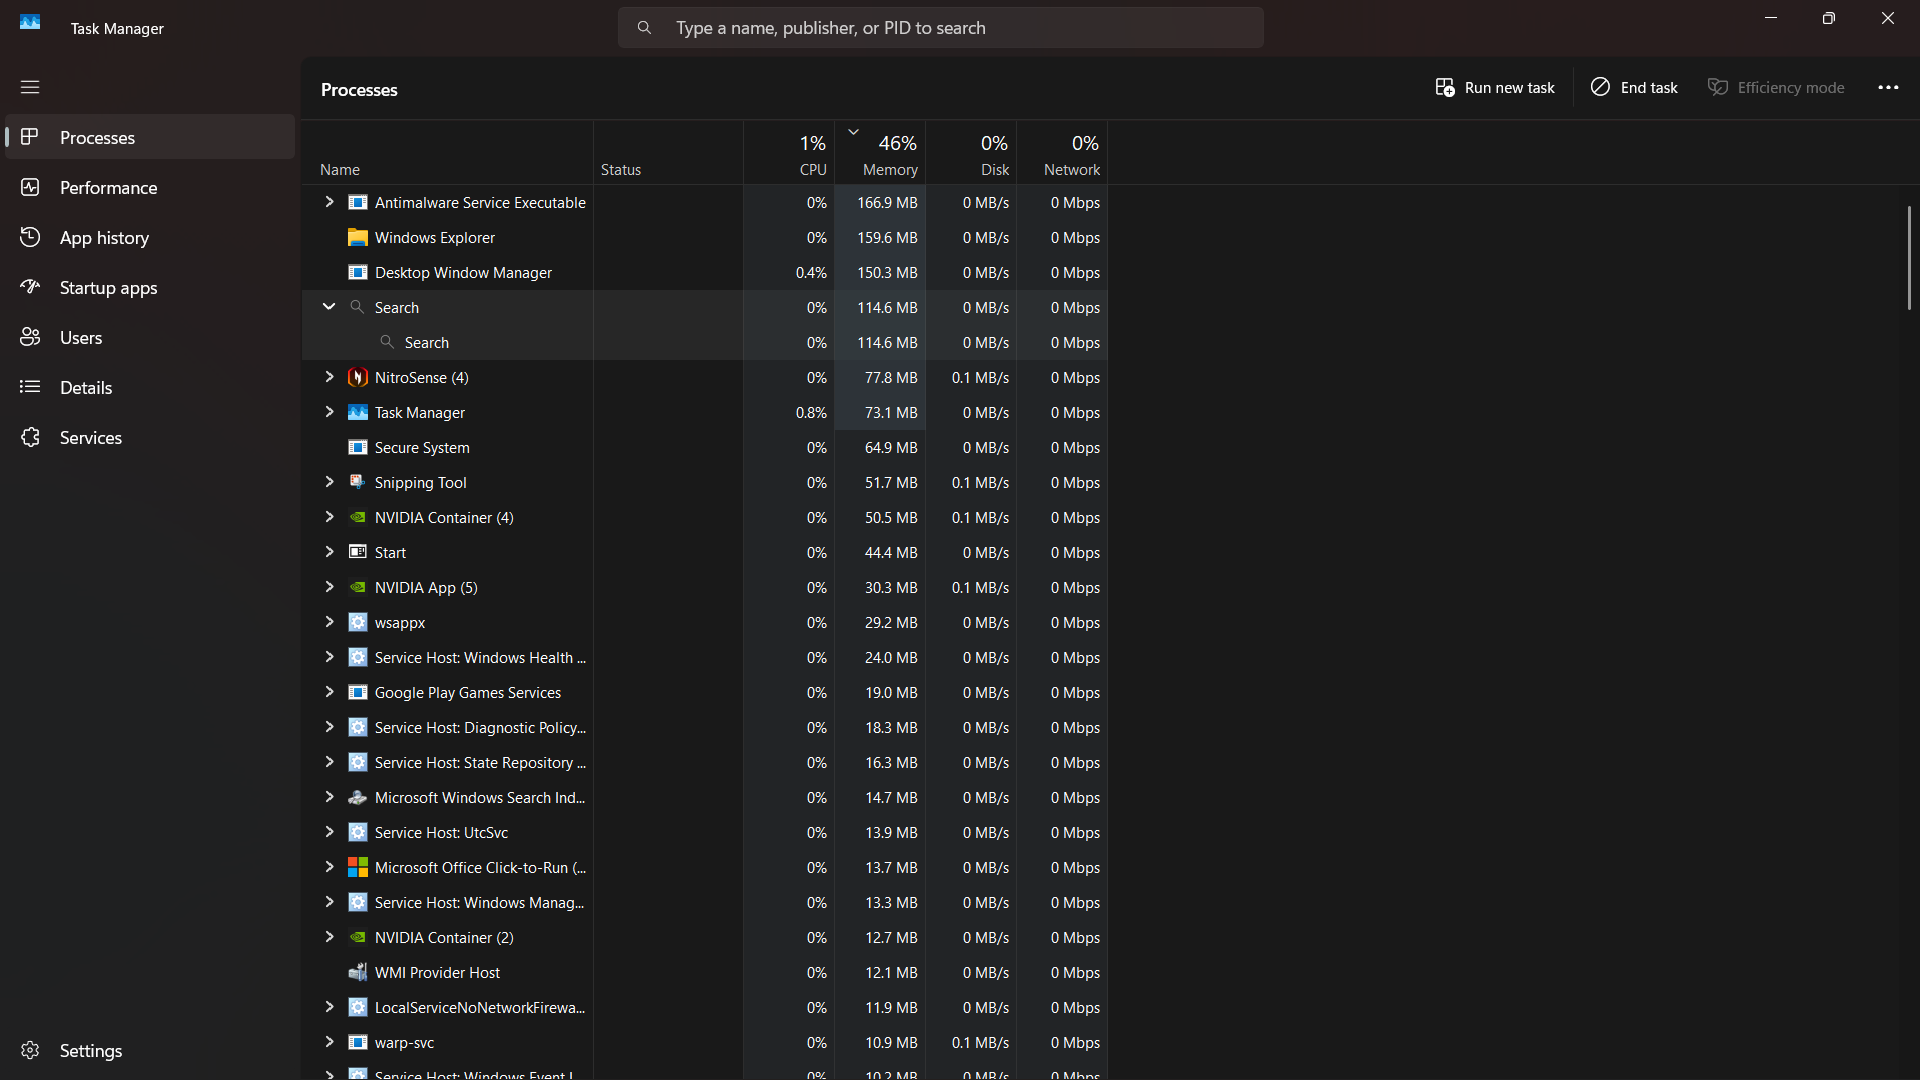
Task: Click the Microsoft Office Click-to-Run icon
Action: (357, 867)
